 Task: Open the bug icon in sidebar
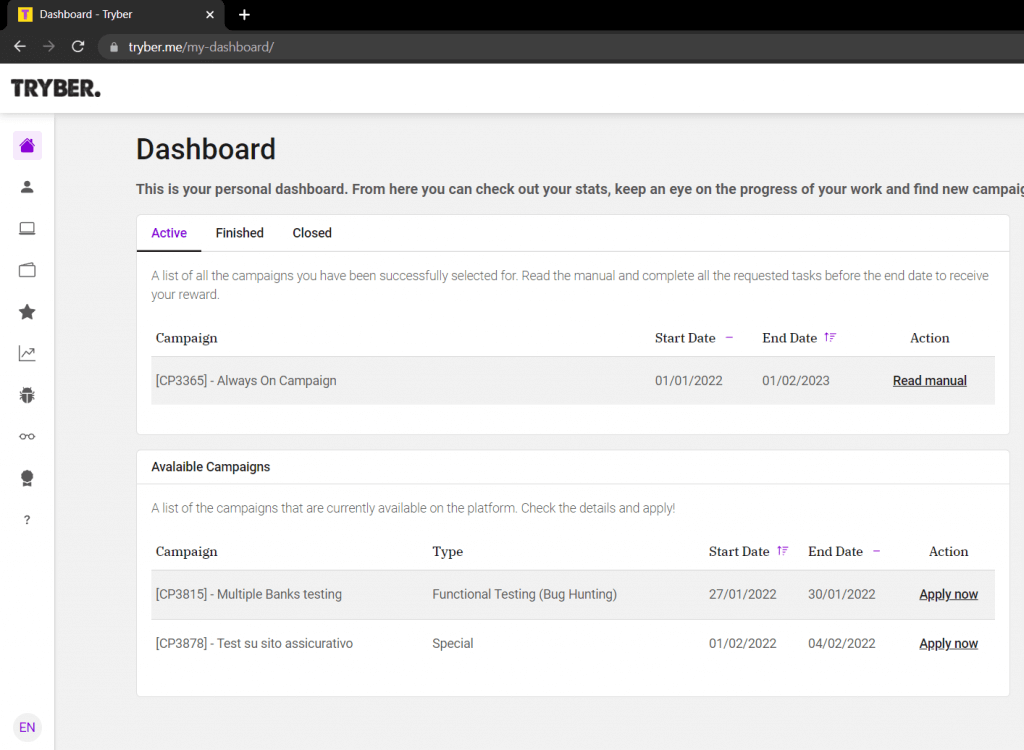(27, 395)
